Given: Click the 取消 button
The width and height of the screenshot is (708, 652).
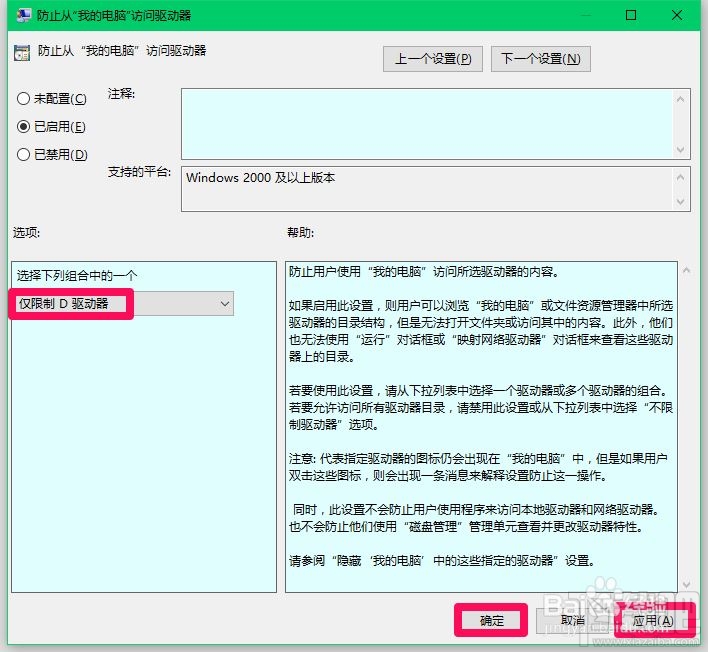Looking at the screenshot, I should [x=573, y=620].
